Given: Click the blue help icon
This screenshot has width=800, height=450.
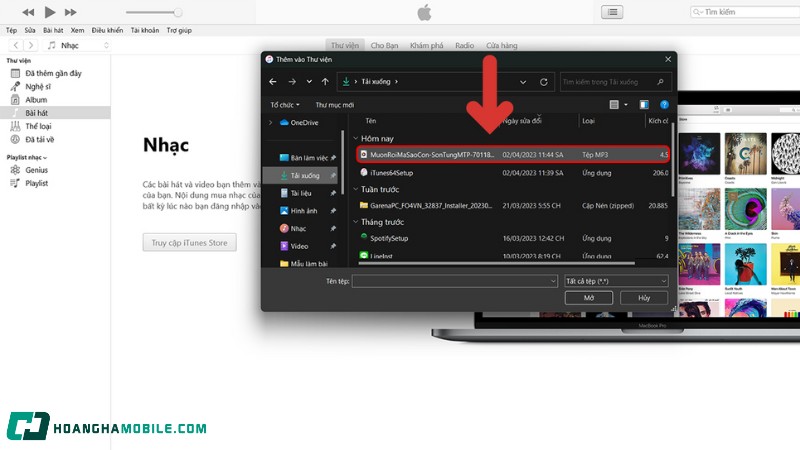Looking at the screenshot, I should tap(664, 105).
